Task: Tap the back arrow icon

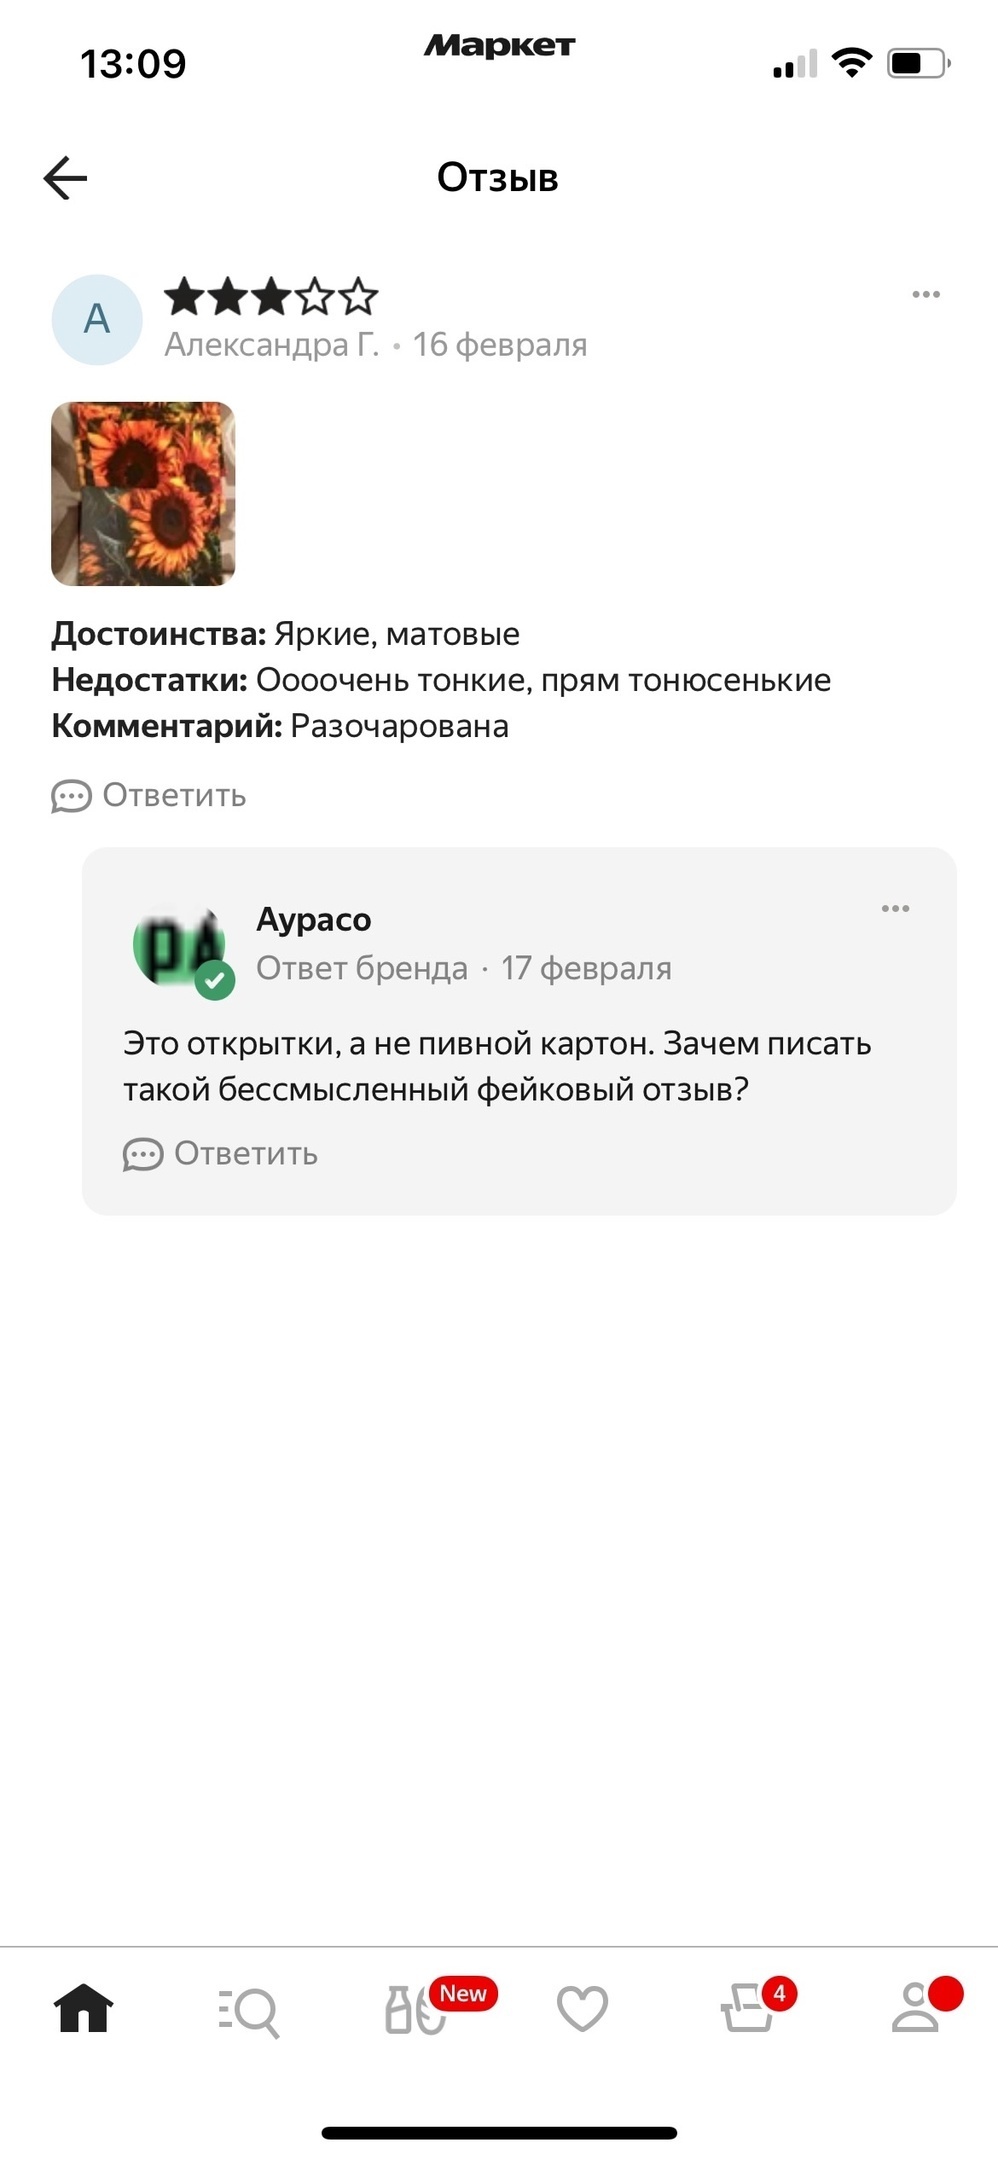Action: point(66,178)
